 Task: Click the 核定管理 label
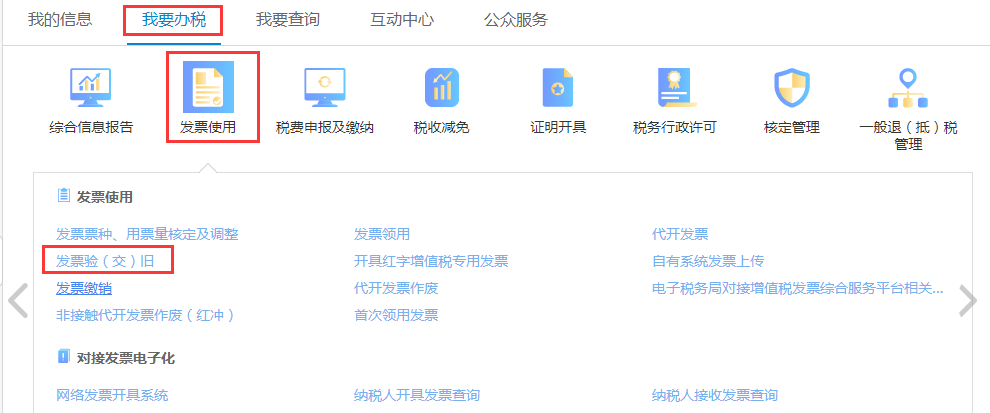tap(792, 128)
